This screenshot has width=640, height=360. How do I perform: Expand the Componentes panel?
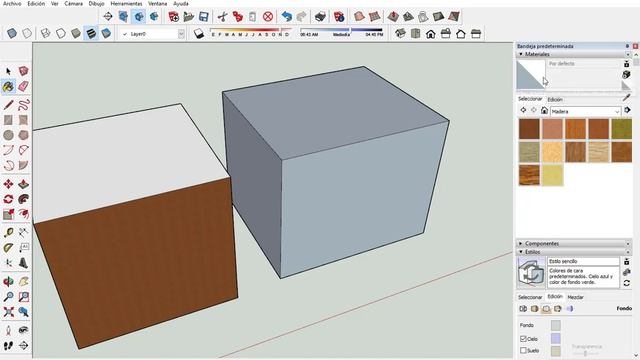point(521,243)
